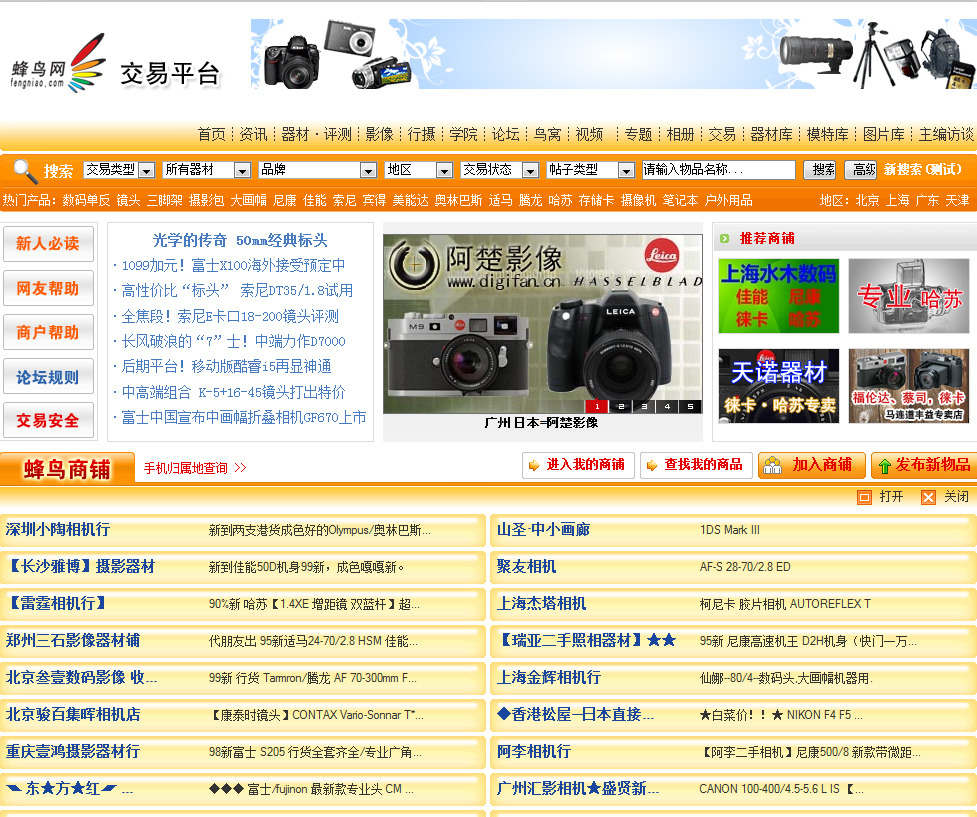Click the 搜索 search button
The height and width of the screenshot is (817, 977).
click(819, 170)
